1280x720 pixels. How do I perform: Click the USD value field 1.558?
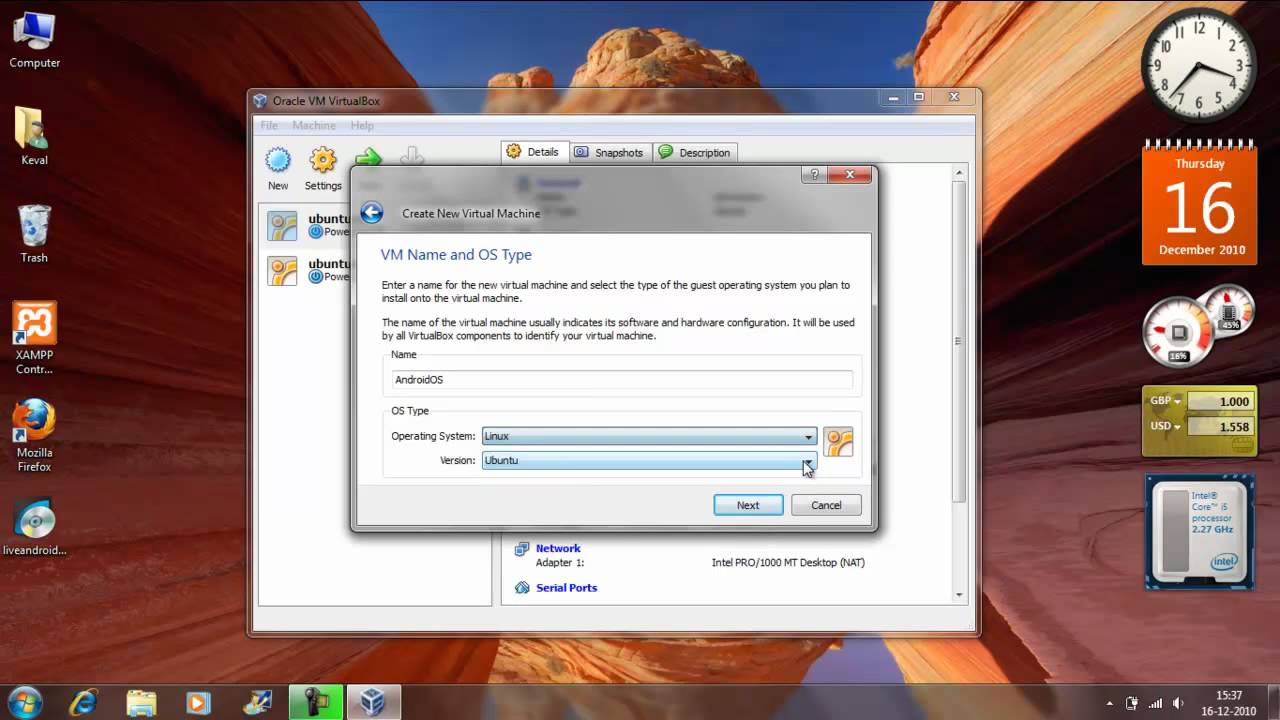(x=1220, y=426)
